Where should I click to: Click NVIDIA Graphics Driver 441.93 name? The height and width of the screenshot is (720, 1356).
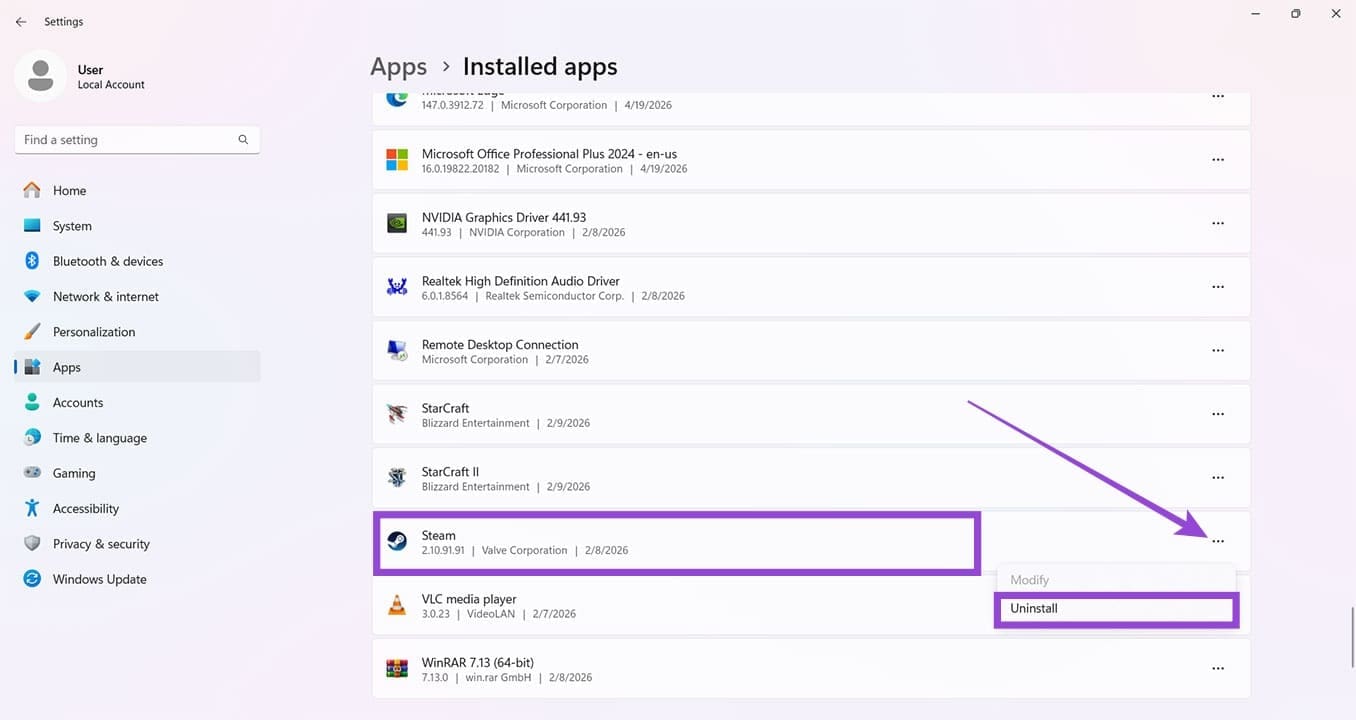tap(504, 217)
